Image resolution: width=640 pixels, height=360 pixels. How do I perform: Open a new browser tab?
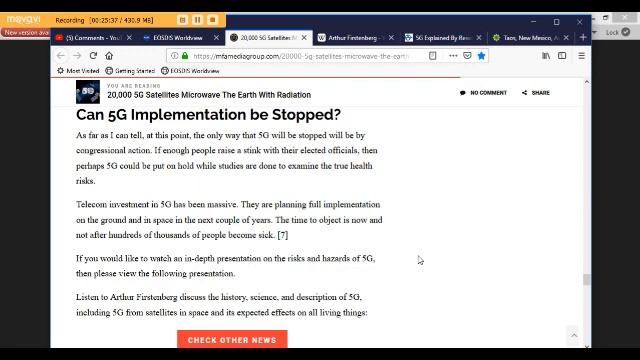pyautogui.click(x=583, y=38)
